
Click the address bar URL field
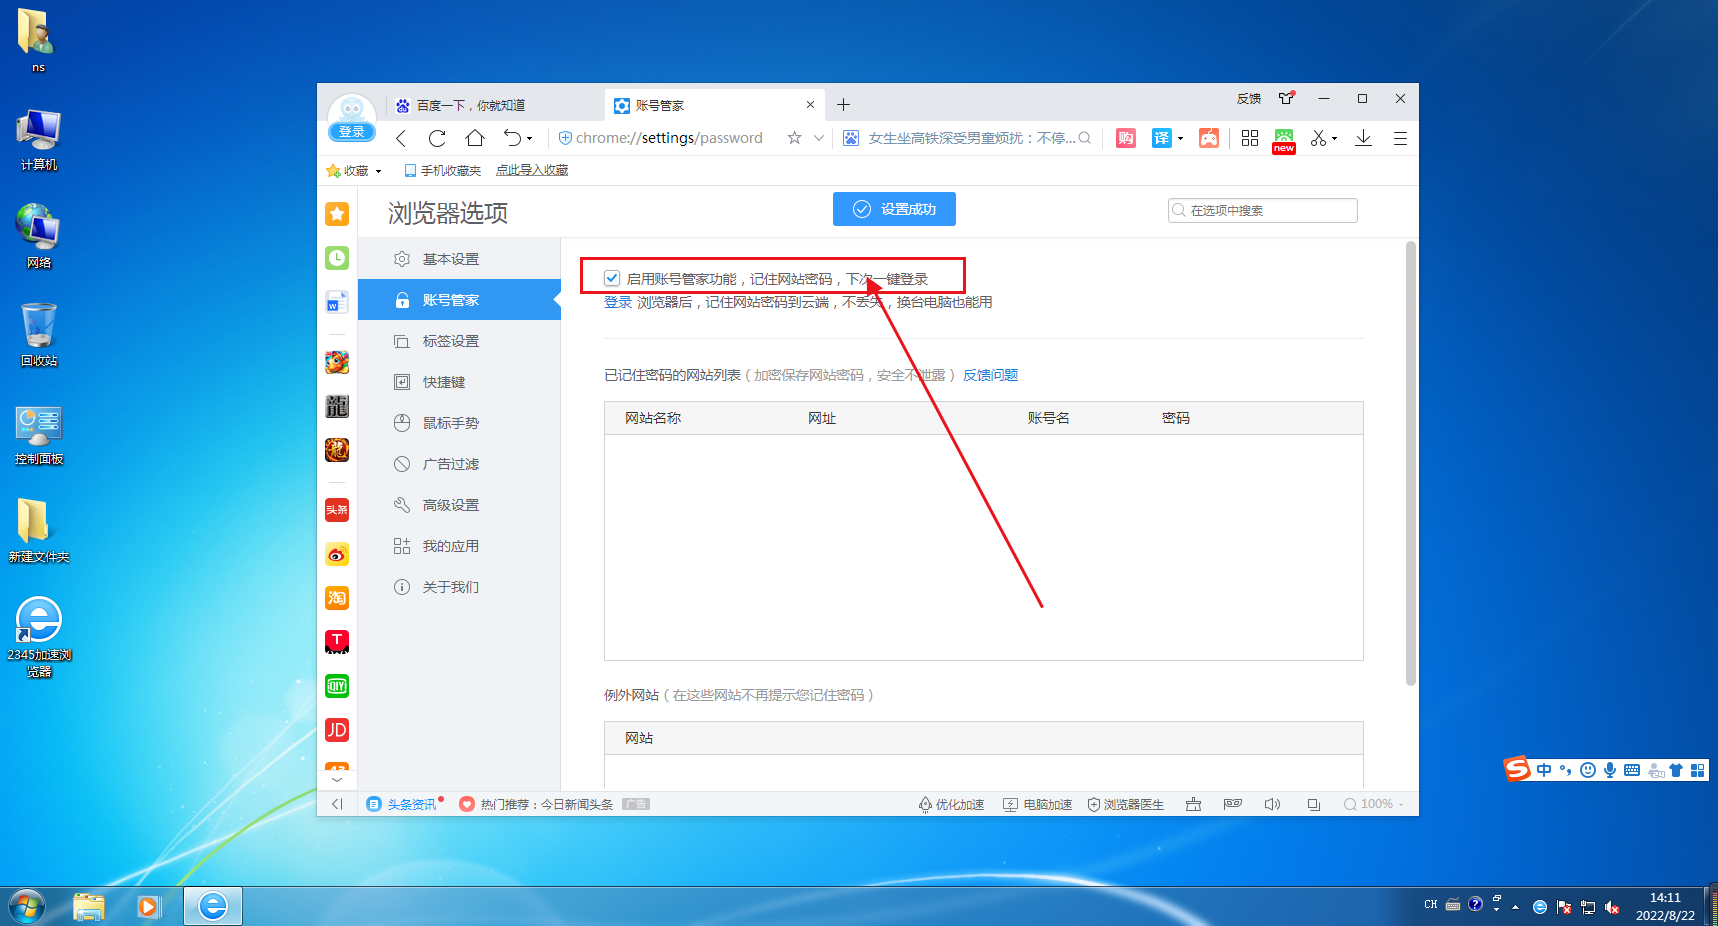669,138
